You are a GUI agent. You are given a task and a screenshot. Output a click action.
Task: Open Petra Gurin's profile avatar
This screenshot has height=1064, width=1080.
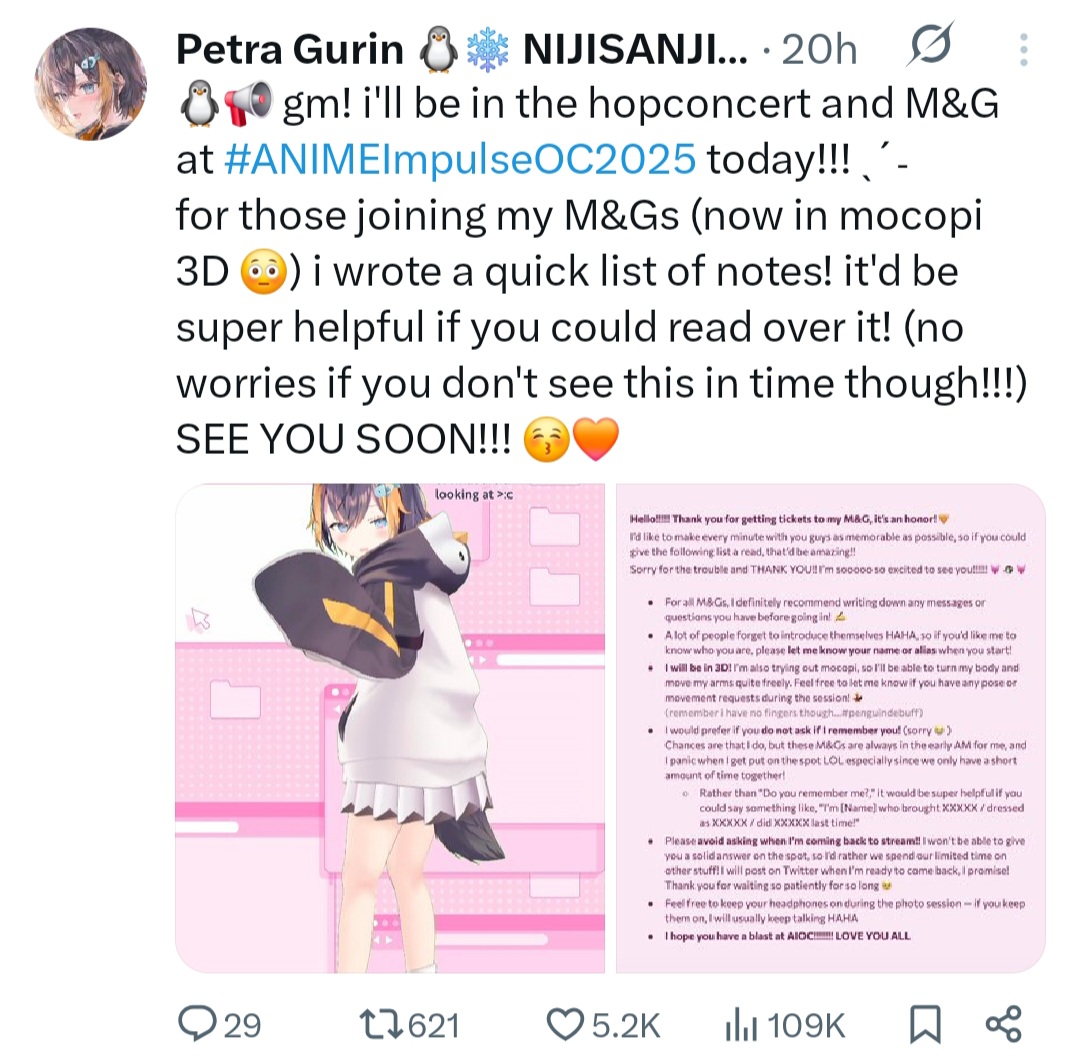(x=91, y=84)
